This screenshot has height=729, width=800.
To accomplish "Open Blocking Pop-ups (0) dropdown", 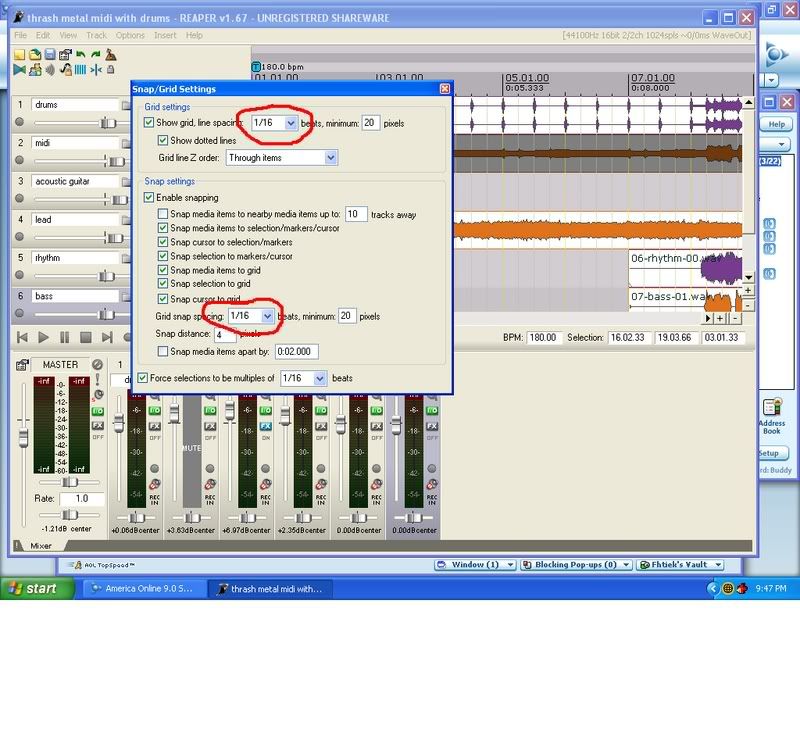I will click(576, 565).
